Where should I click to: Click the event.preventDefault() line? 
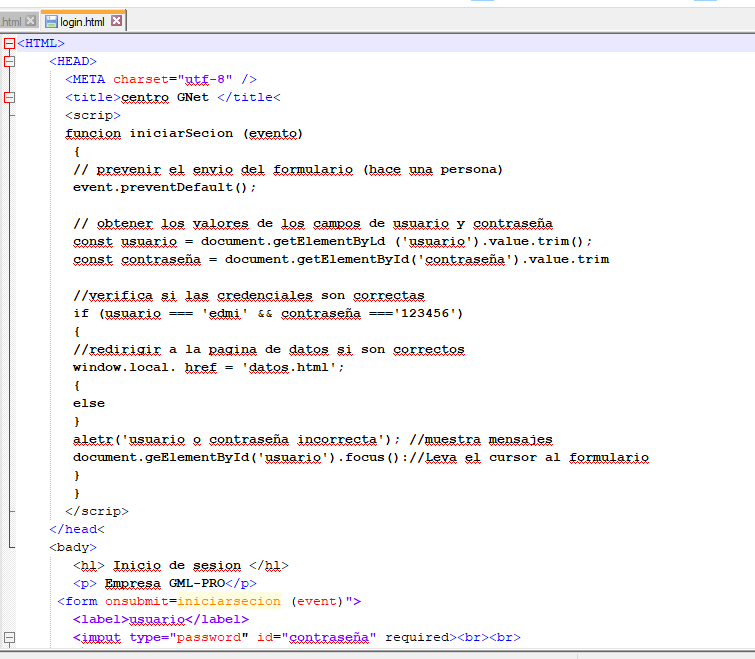[164, 187]
